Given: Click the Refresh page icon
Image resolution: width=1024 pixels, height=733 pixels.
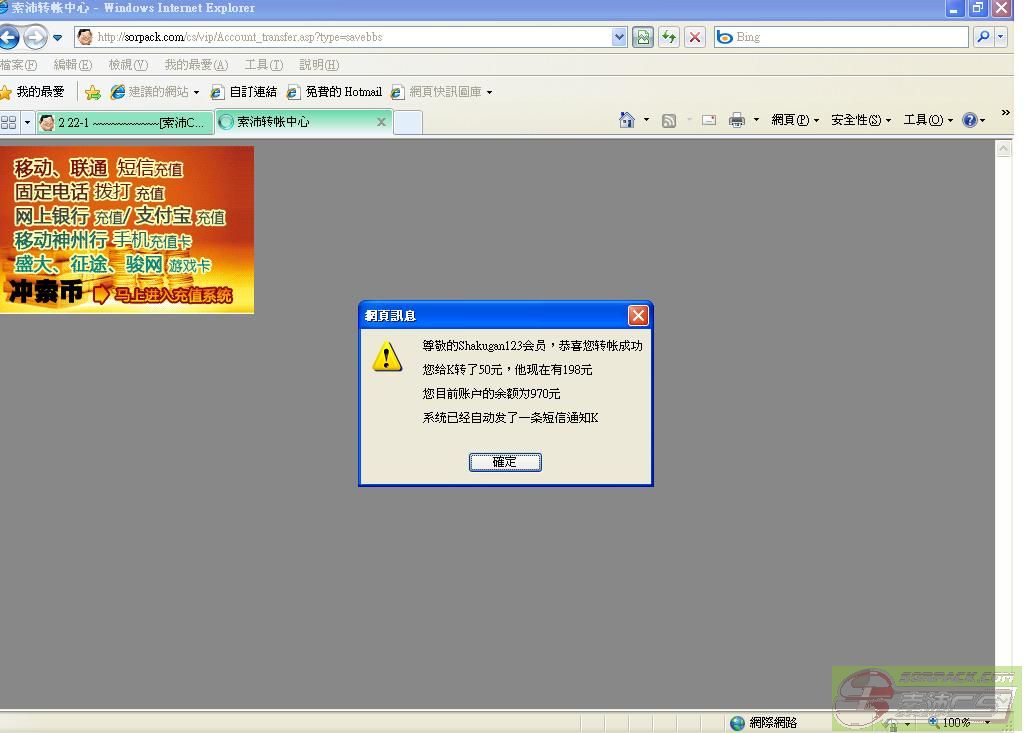Looking at the screenshot, I should click(669, 37).
